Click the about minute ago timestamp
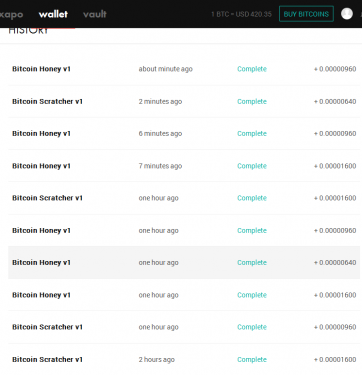Viewport: 362px width, 375px height. click(166, 69)
